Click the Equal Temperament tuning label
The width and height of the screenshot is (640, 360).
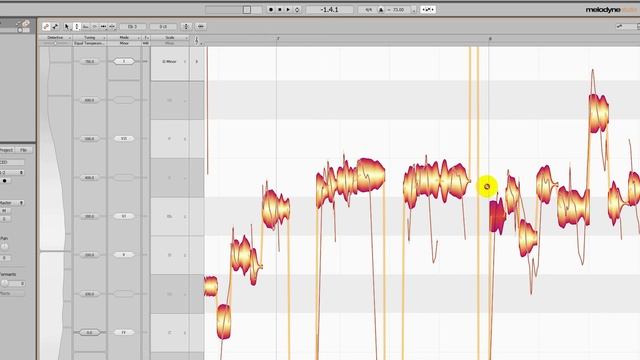(88, 43)
